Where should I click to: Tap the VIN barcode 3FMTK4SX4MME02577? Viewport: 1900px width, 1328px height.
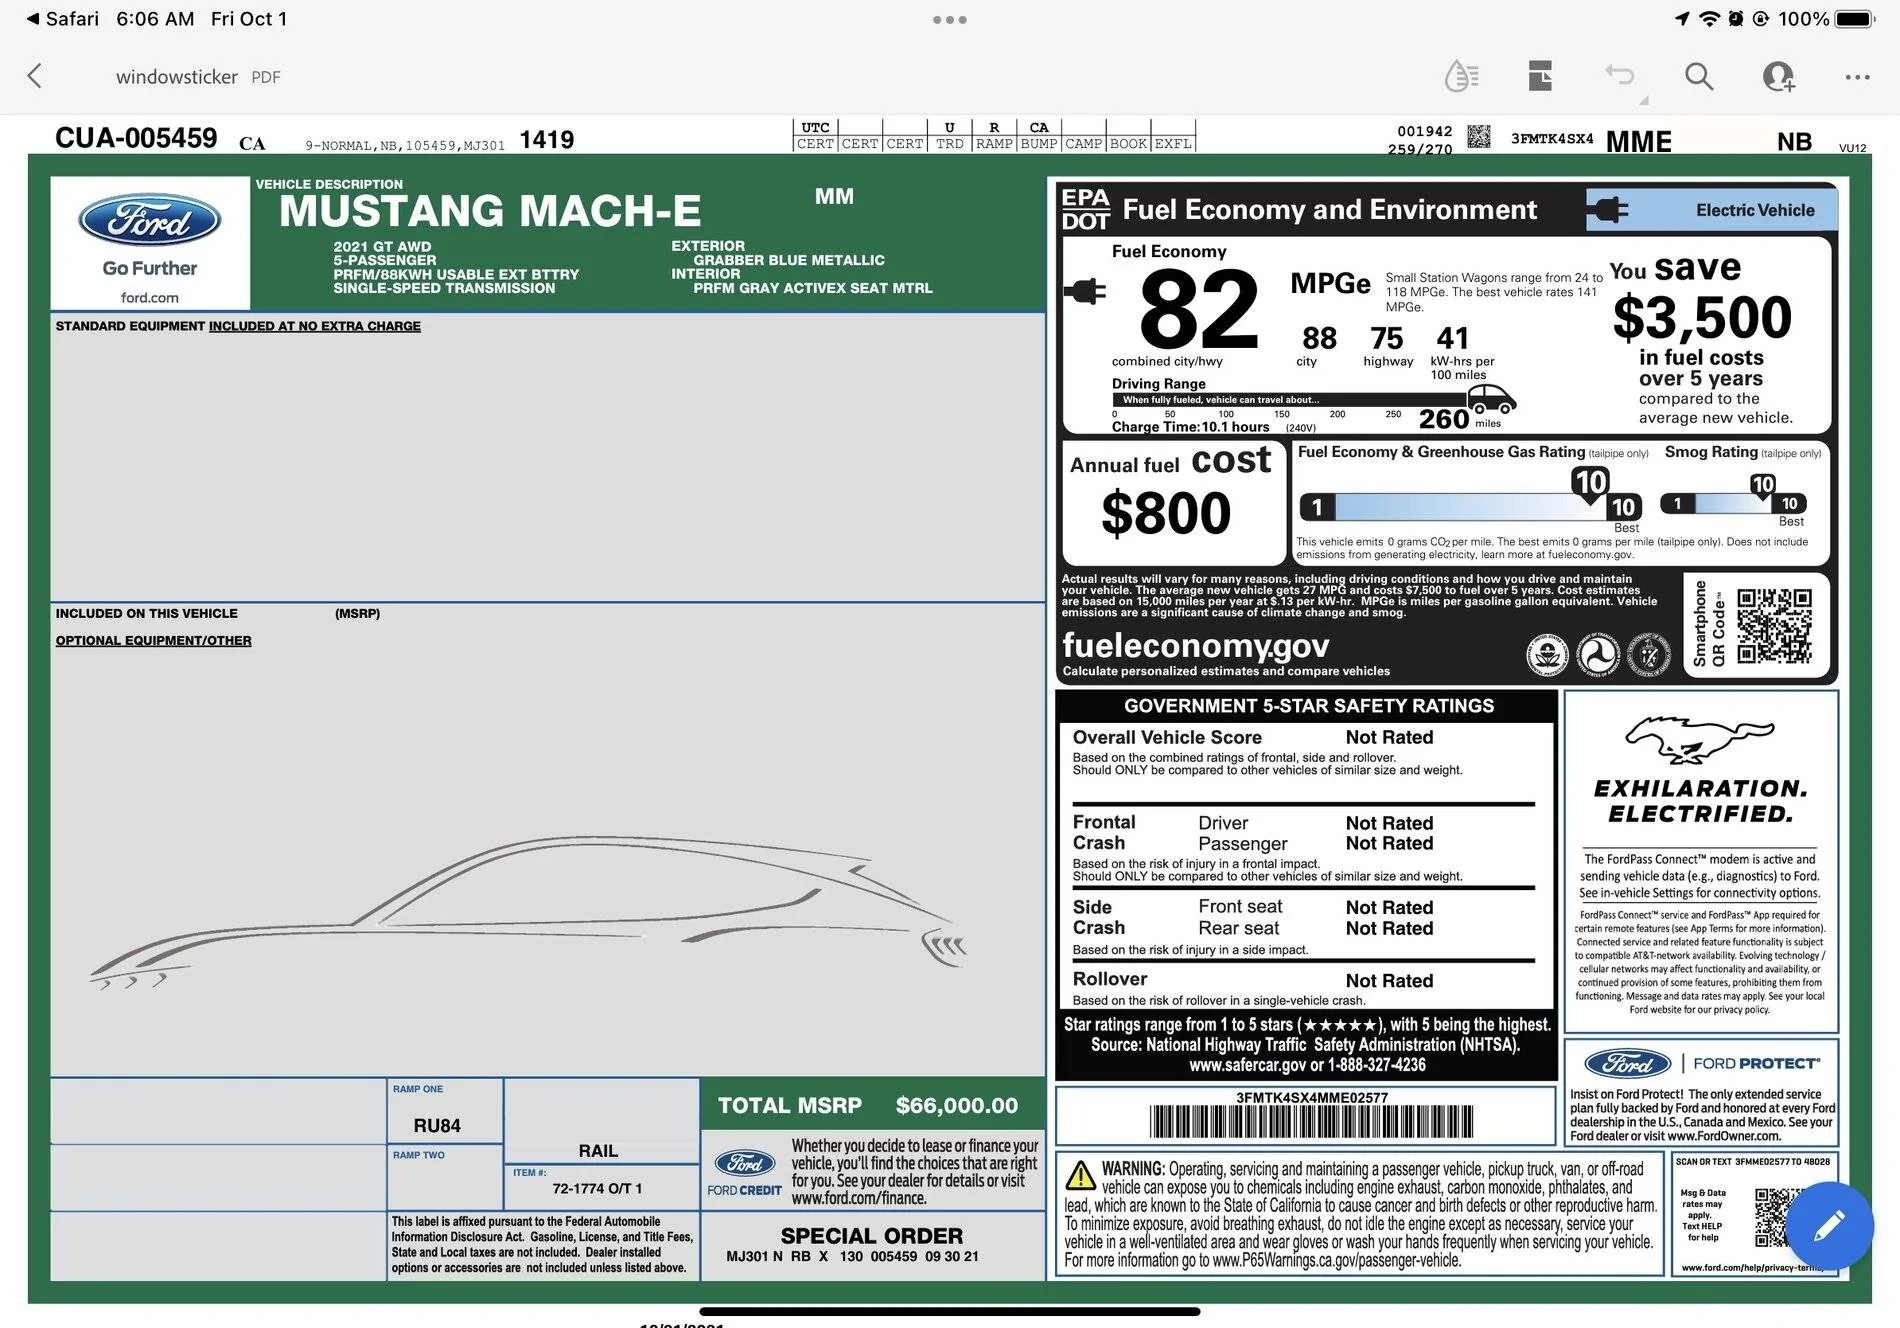click(1311, 1121)
